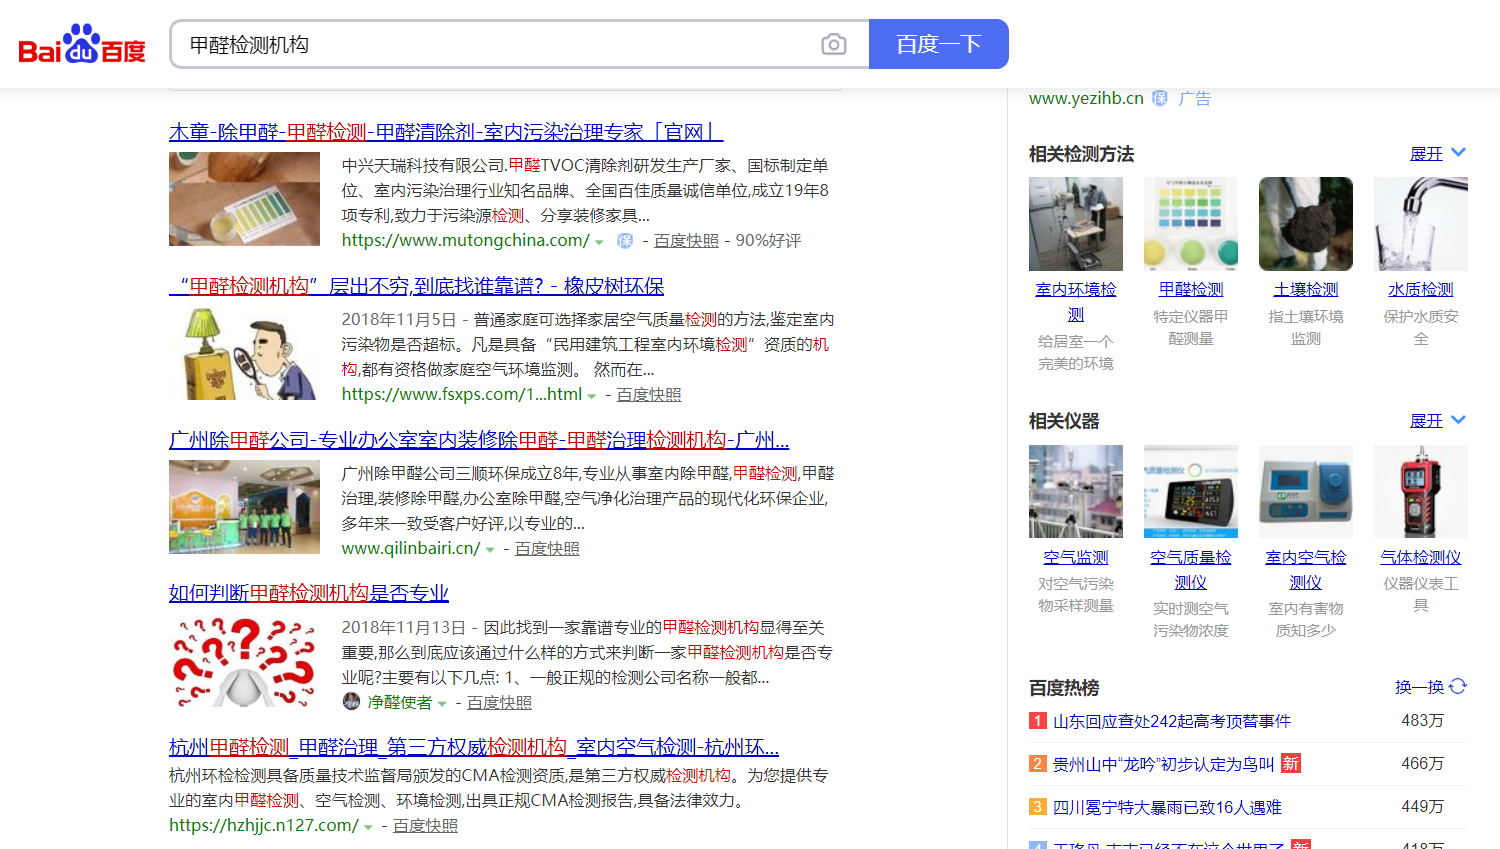Click the 新 badge next to 贵州山中龙吟 topic

point(1290,762)
